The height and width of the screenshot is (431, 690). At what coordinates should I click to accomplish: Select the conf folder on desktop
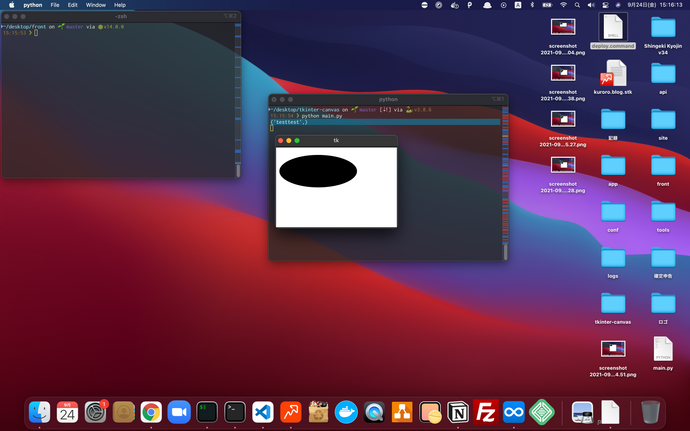click(613, 216)
